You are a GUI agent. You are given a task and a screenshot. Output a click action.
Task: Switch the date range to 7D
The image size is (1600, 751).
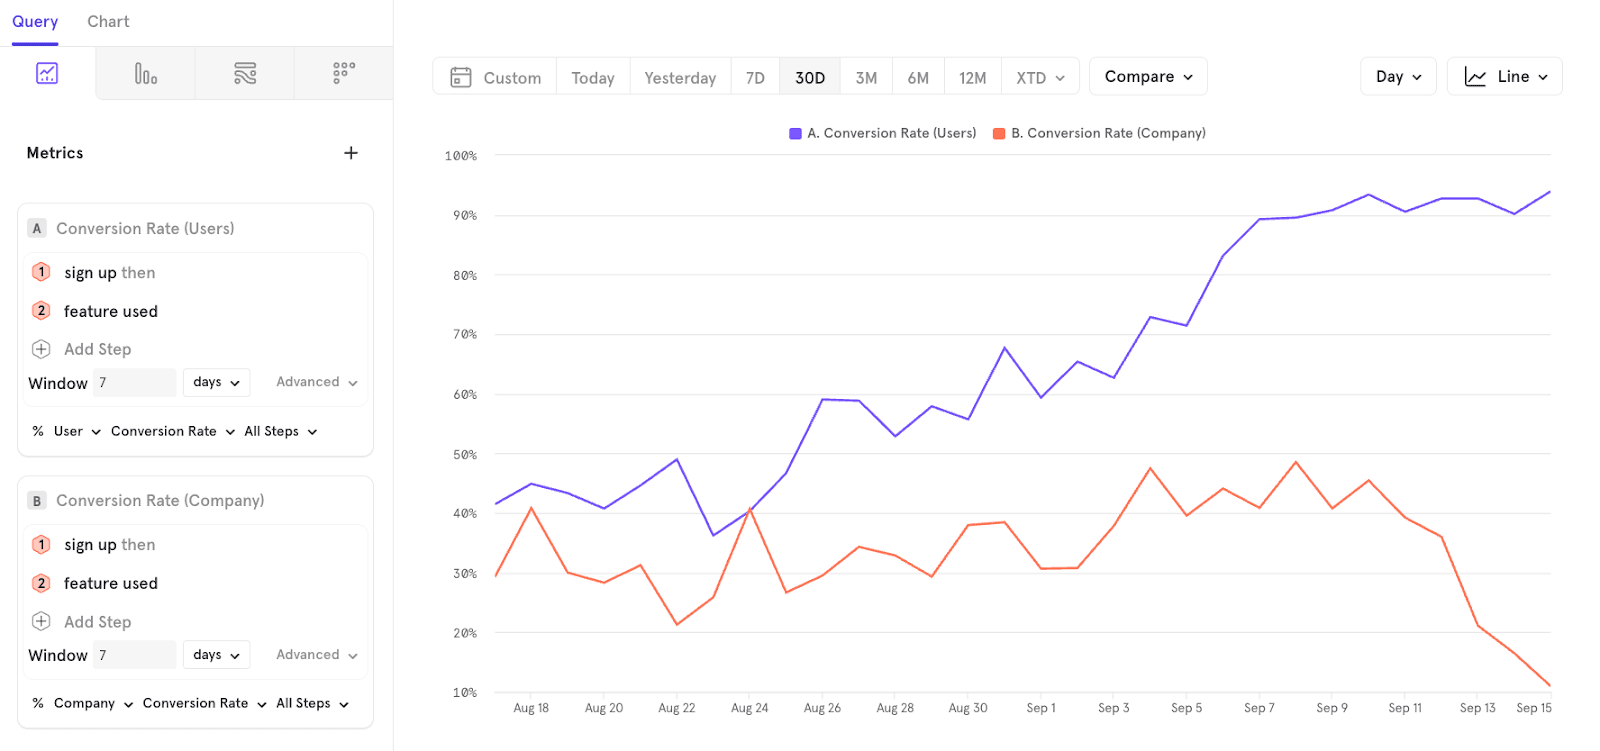[x=755, y=77]
